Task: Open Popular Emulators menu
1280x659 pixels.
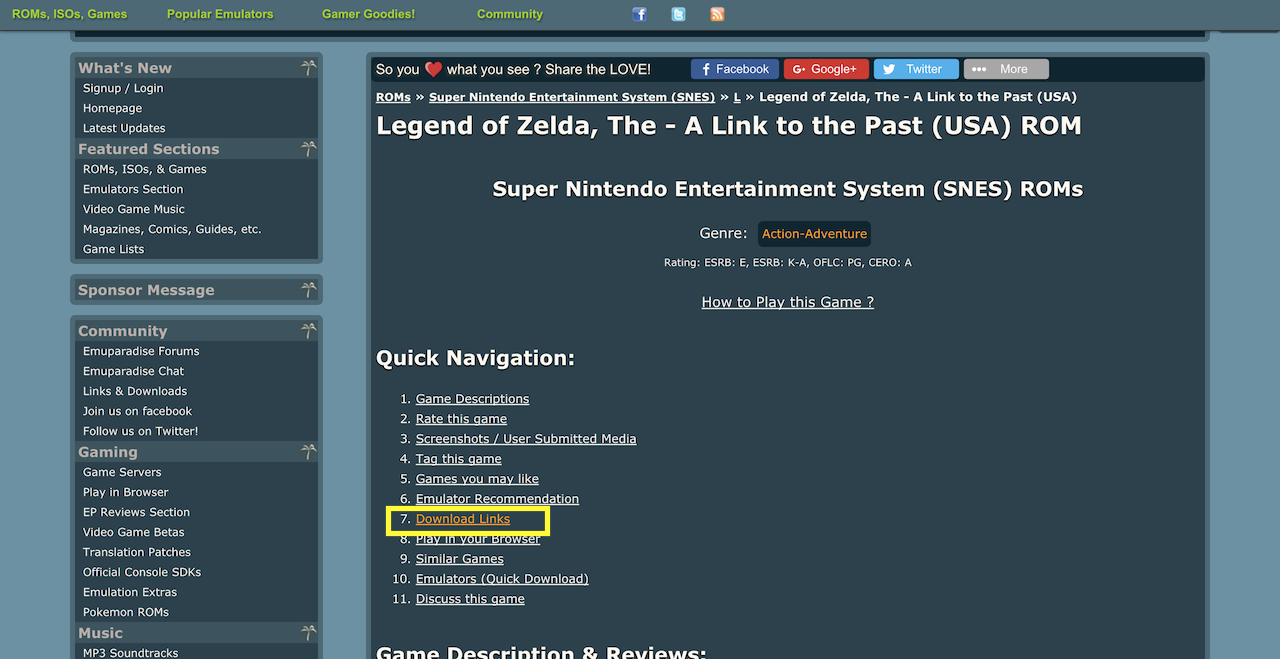Action: tap(220, 14)
